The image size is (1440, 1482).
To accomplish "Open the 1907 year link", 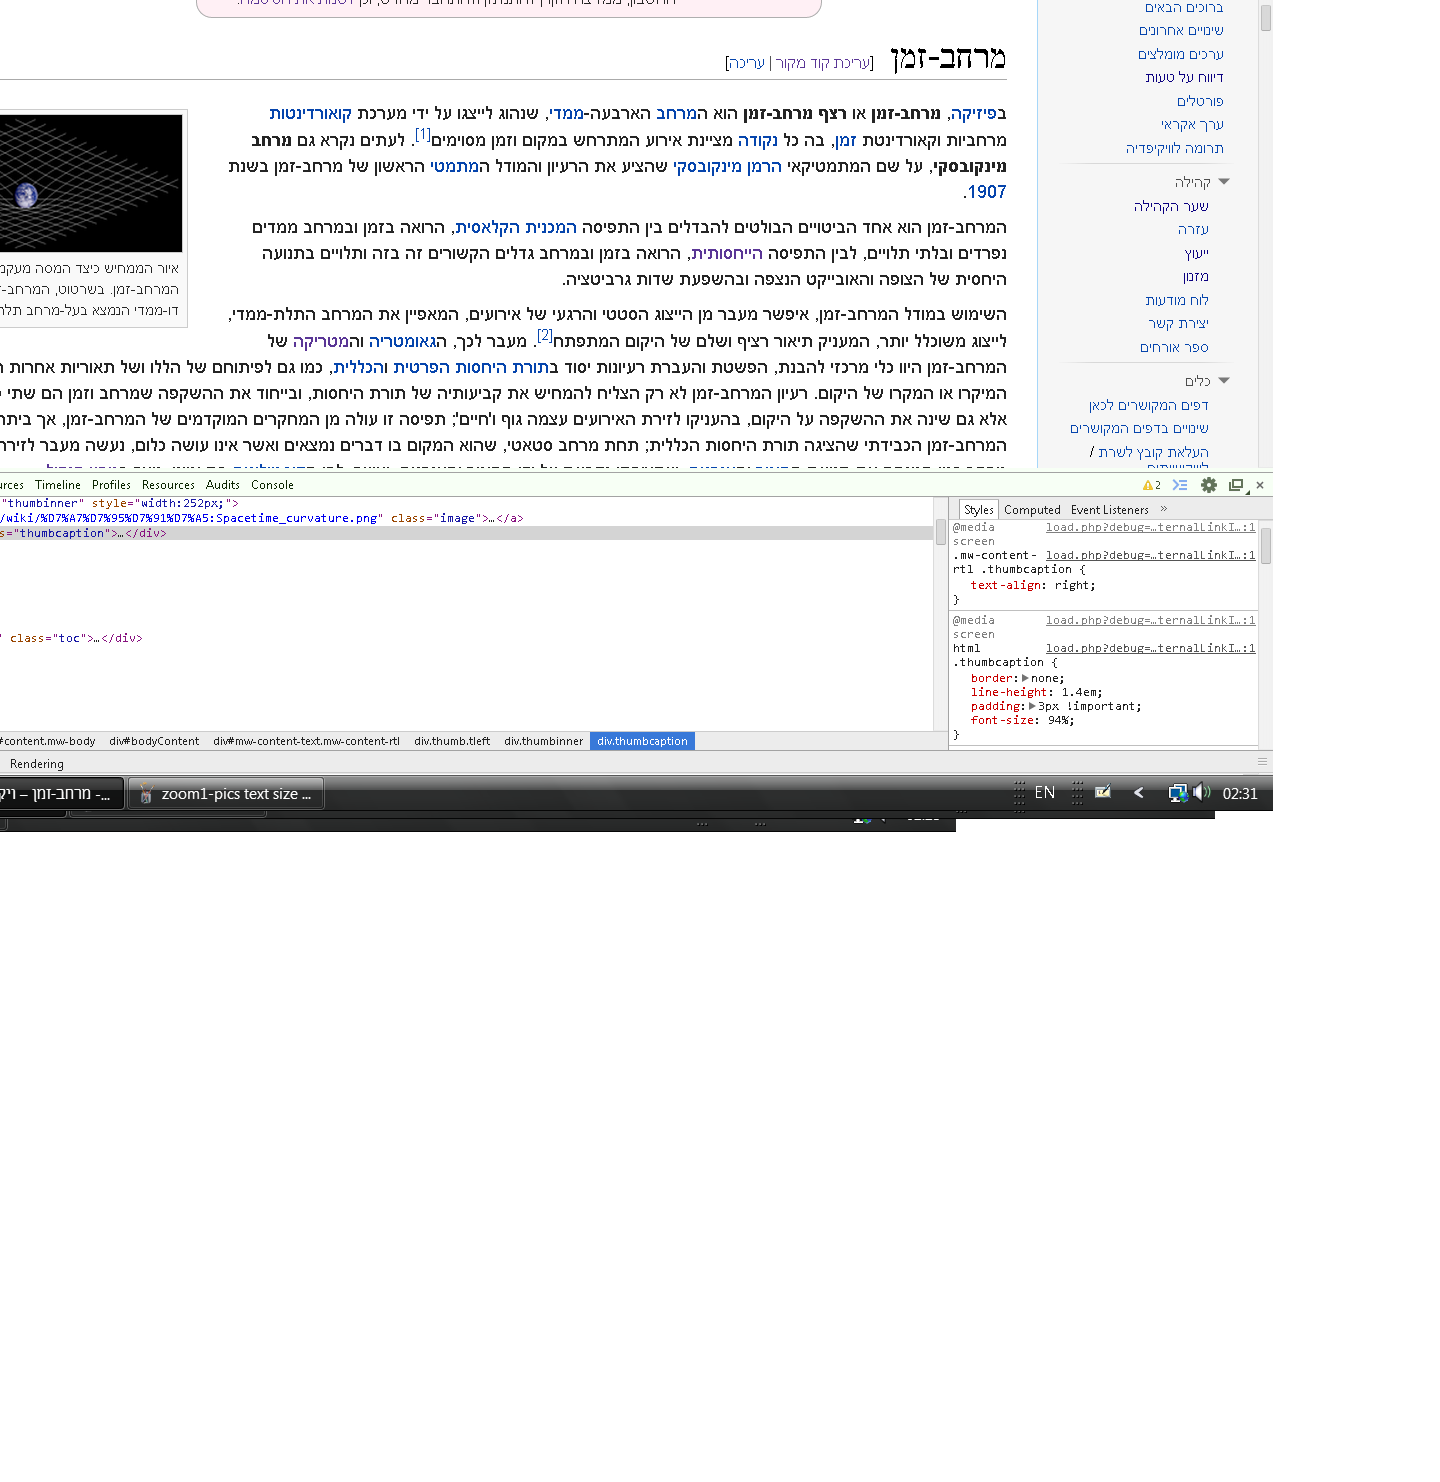I will click(x=986, y=192).
